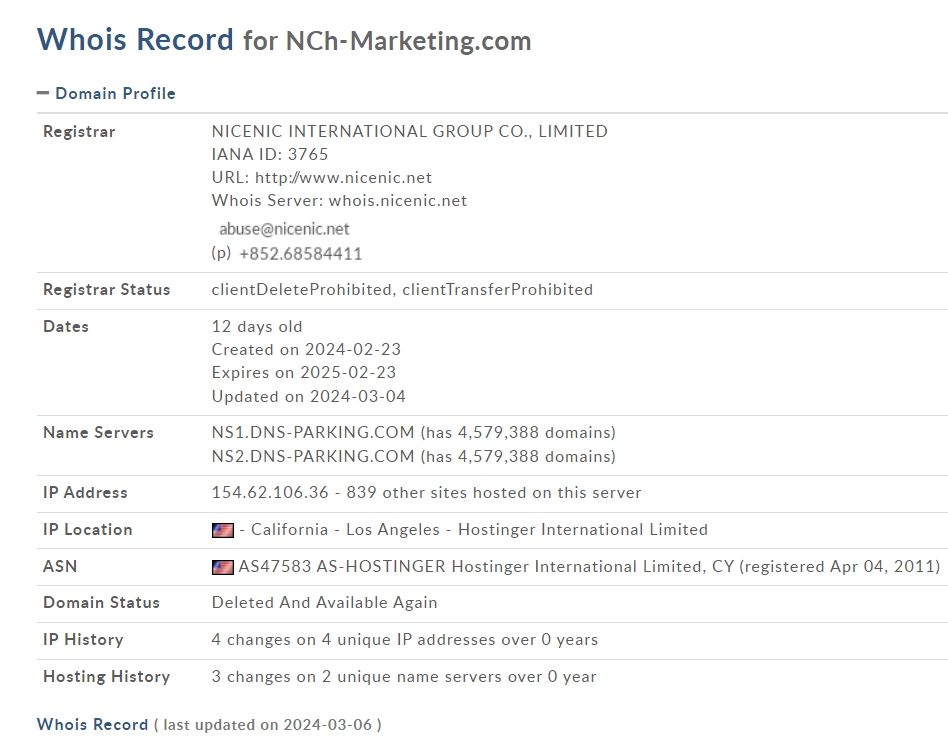Image resolution: width=948 pixels, height=736 pixels.
Task: Collapse the Domain Profile section
Action: (x=42, y=93)
